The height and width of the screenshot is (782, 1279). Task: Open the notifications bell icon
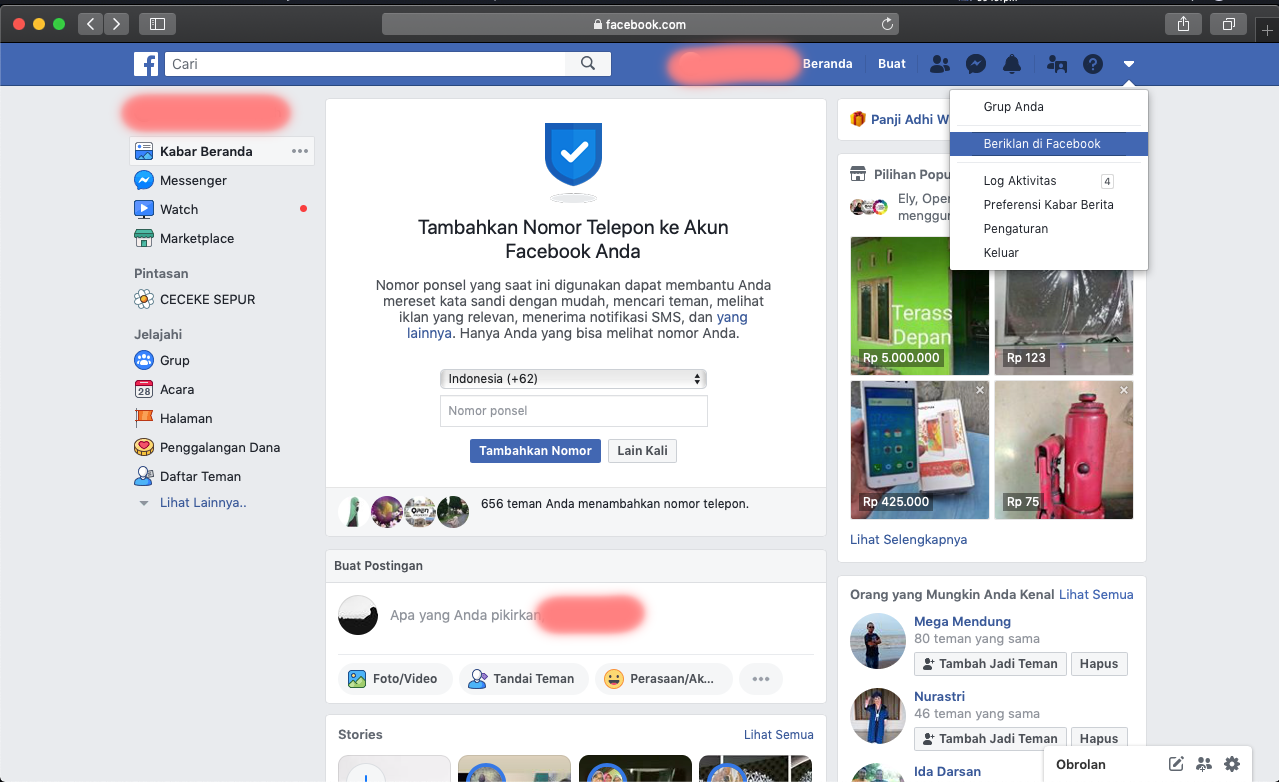1012,64
